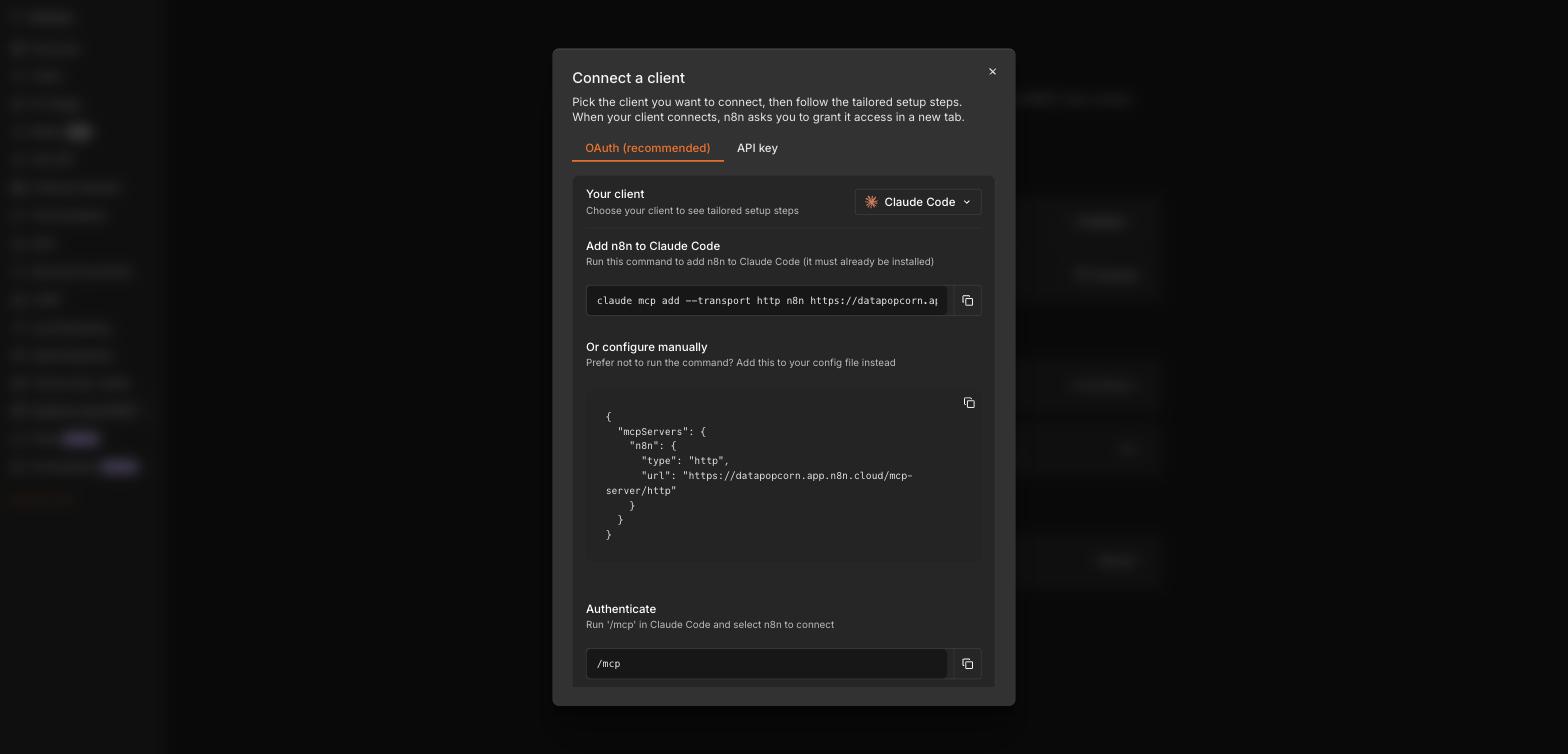The image size is (1568, 754).
Task: Click the 'Connect a client' title
Action: pos(628,78)
